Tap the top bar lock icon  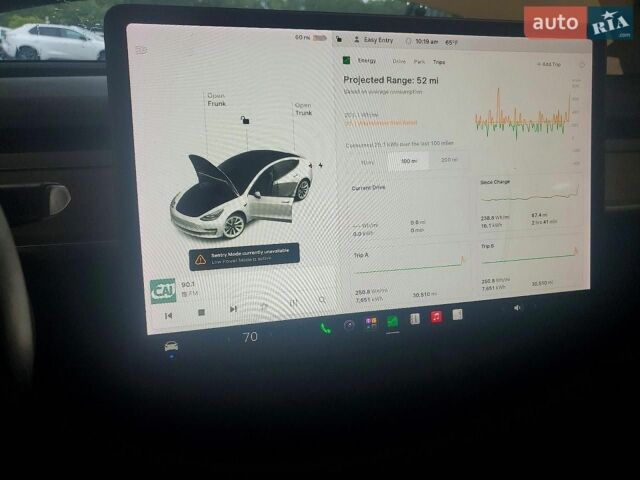pos(339,39)
